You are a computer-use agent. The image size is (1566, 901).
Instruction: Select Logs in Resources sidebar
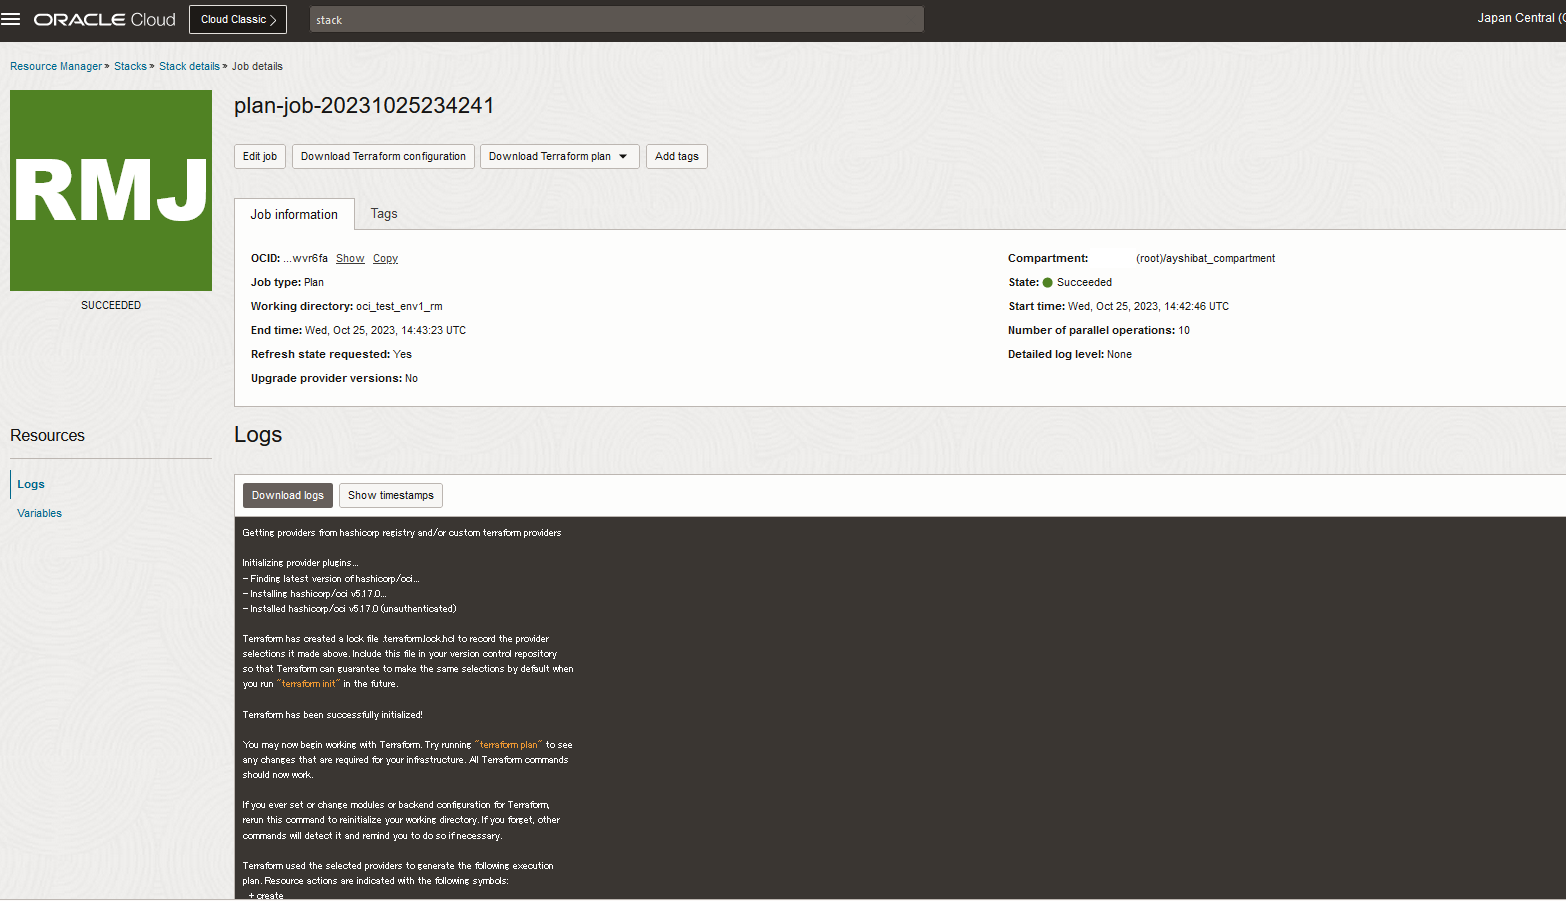pyautogui.click(x=31, y=484)
